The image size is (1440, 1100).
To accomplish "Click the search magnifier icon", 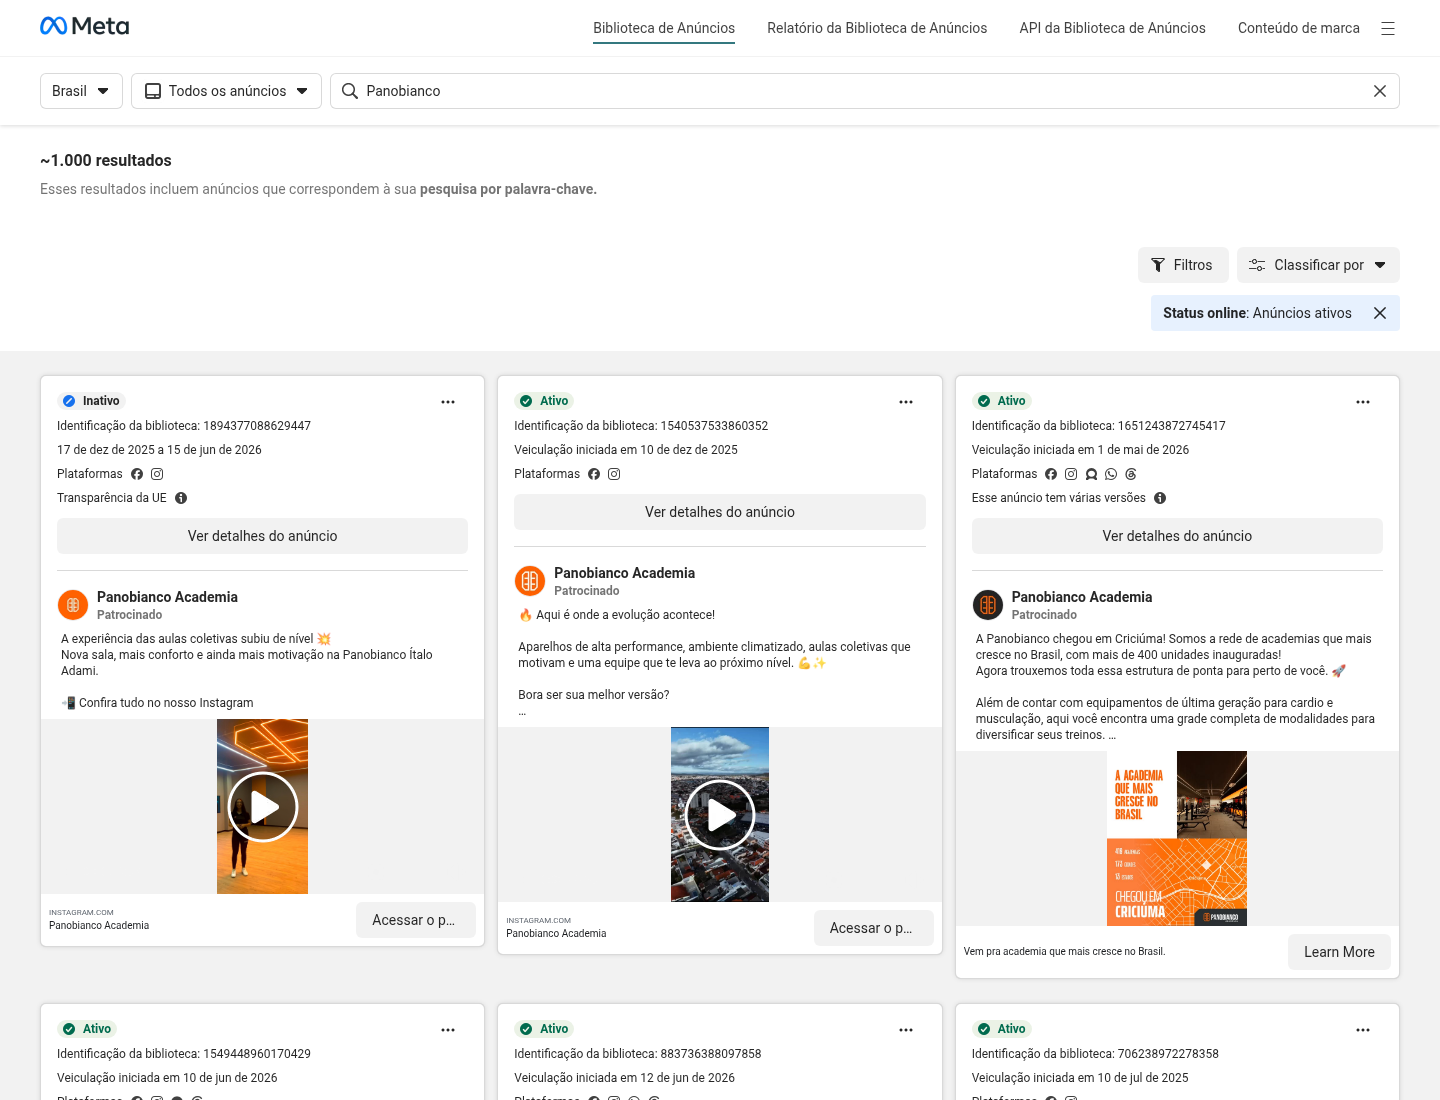I will click(x=350, y=91).
